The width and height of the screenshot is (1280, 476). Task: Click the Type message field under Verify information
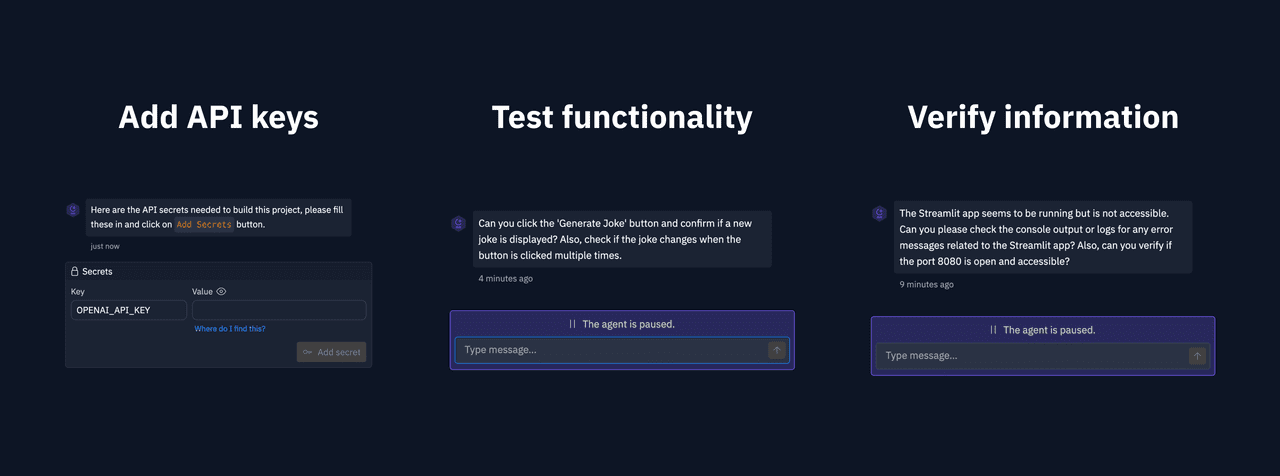(1032, 356)
